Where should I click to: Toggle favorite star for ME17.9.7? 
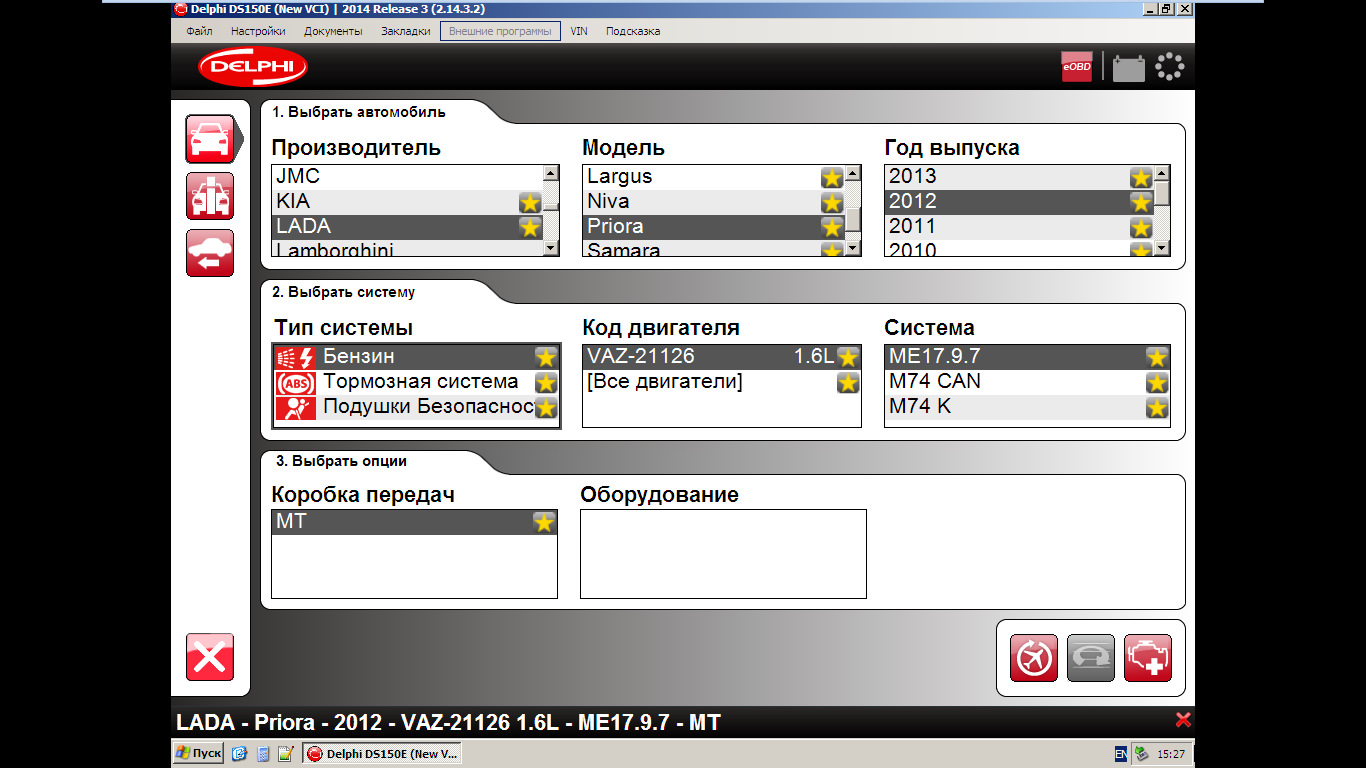[x=1157, y=357]
